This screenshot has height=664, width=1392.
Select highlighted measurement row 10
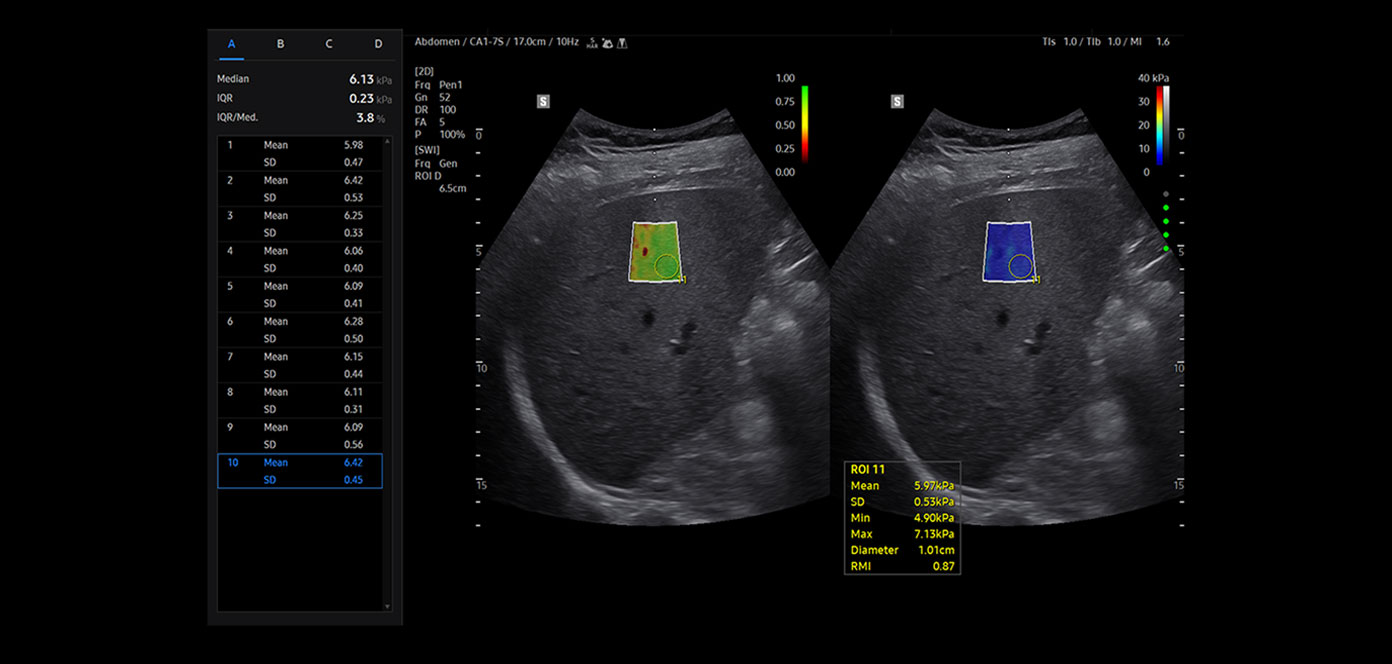[300, 471]
